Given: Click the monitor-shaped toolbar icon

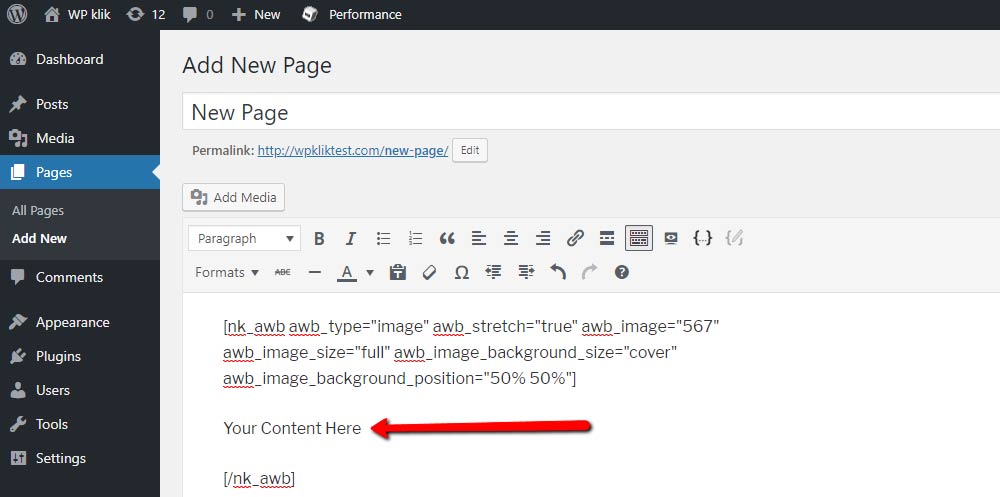Looking at the screenshot, I should click(671, 239).
